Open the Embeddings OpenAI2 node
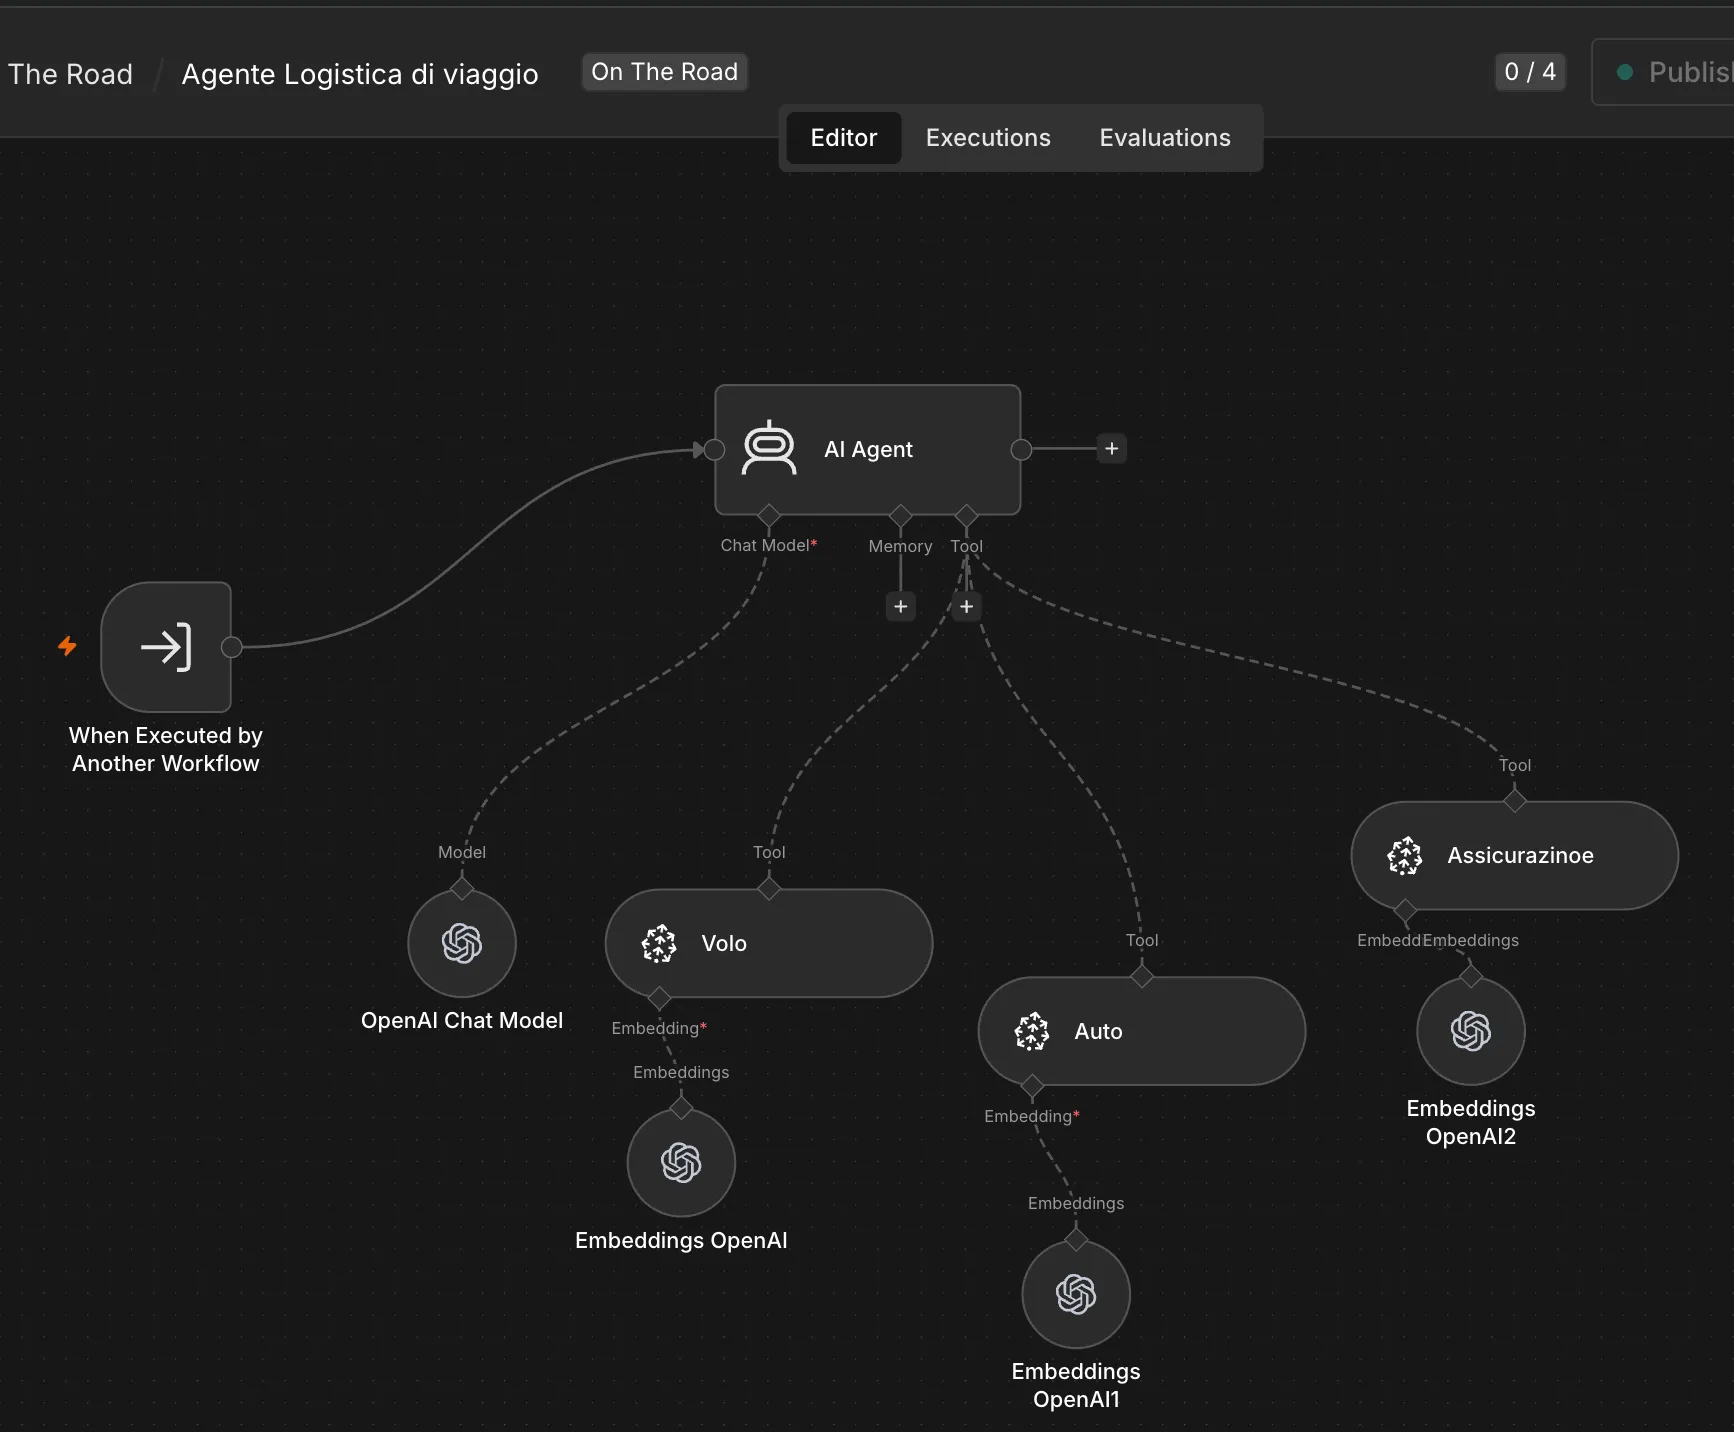 (1471, 1031)
